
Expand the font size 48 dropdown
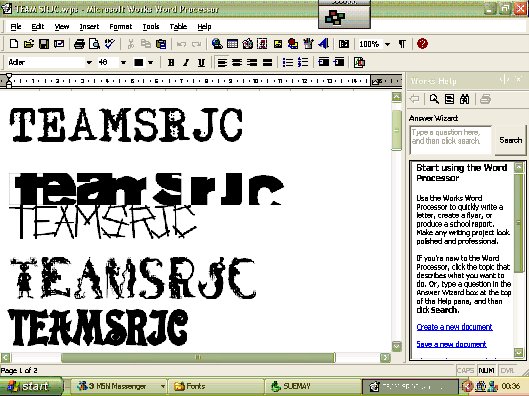pos(123,62)
